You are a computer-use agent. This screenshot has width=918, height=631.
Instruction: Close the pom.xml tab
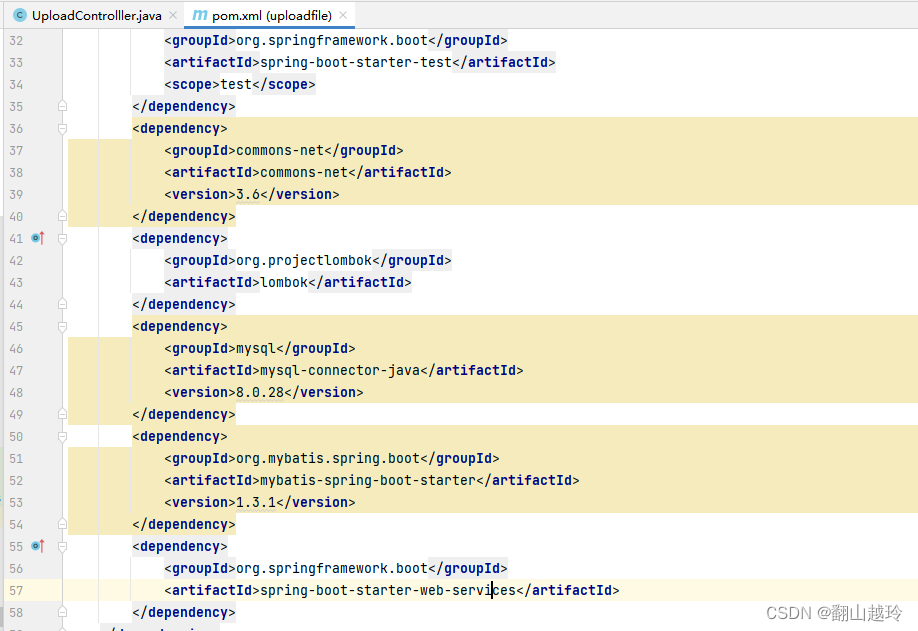pos(343,14)
